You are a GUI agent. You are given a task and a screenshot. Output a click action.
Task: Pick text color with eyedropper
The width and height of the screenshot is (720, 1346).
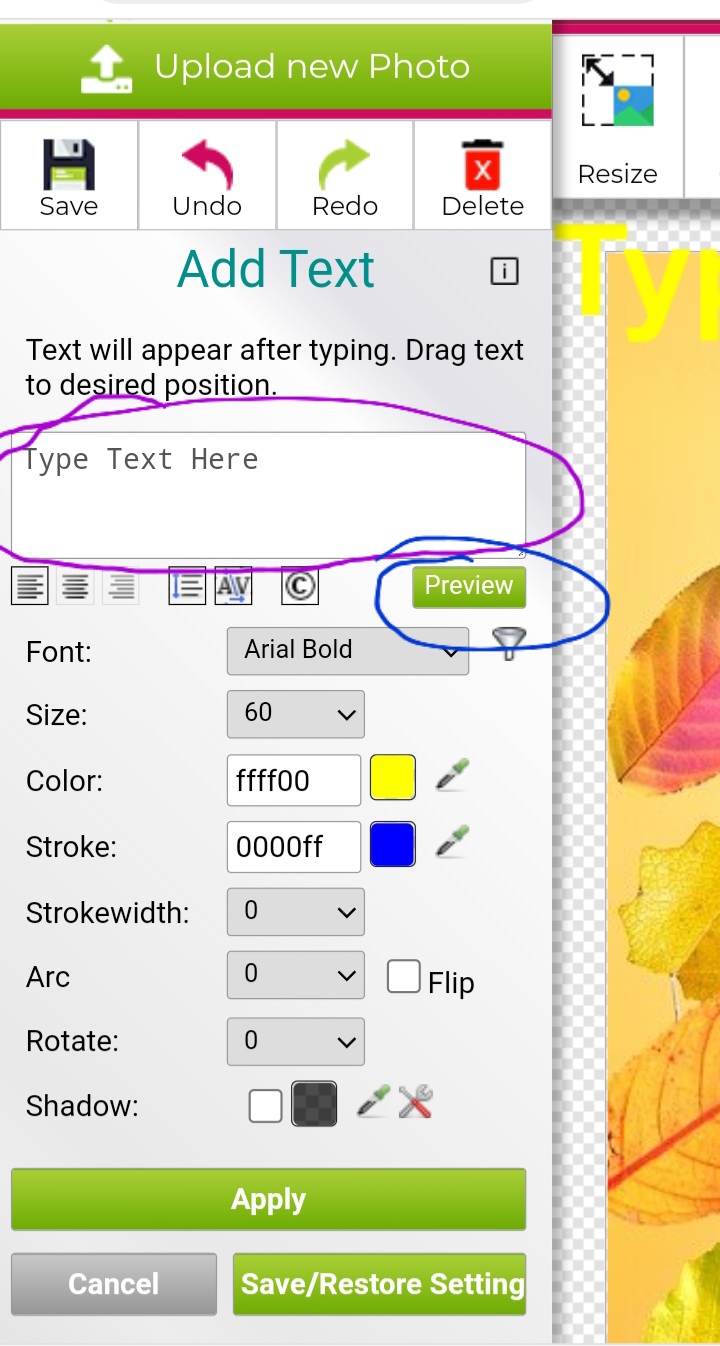452,777
